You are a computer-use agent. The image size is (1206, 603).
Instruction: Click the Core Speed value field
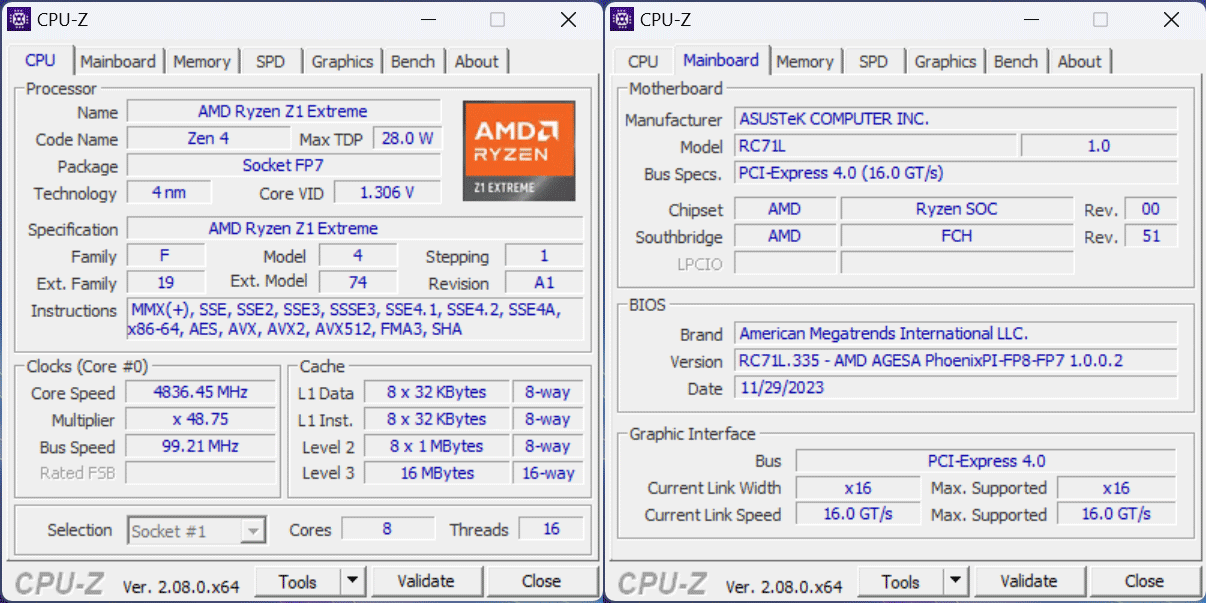coord(200,393)
